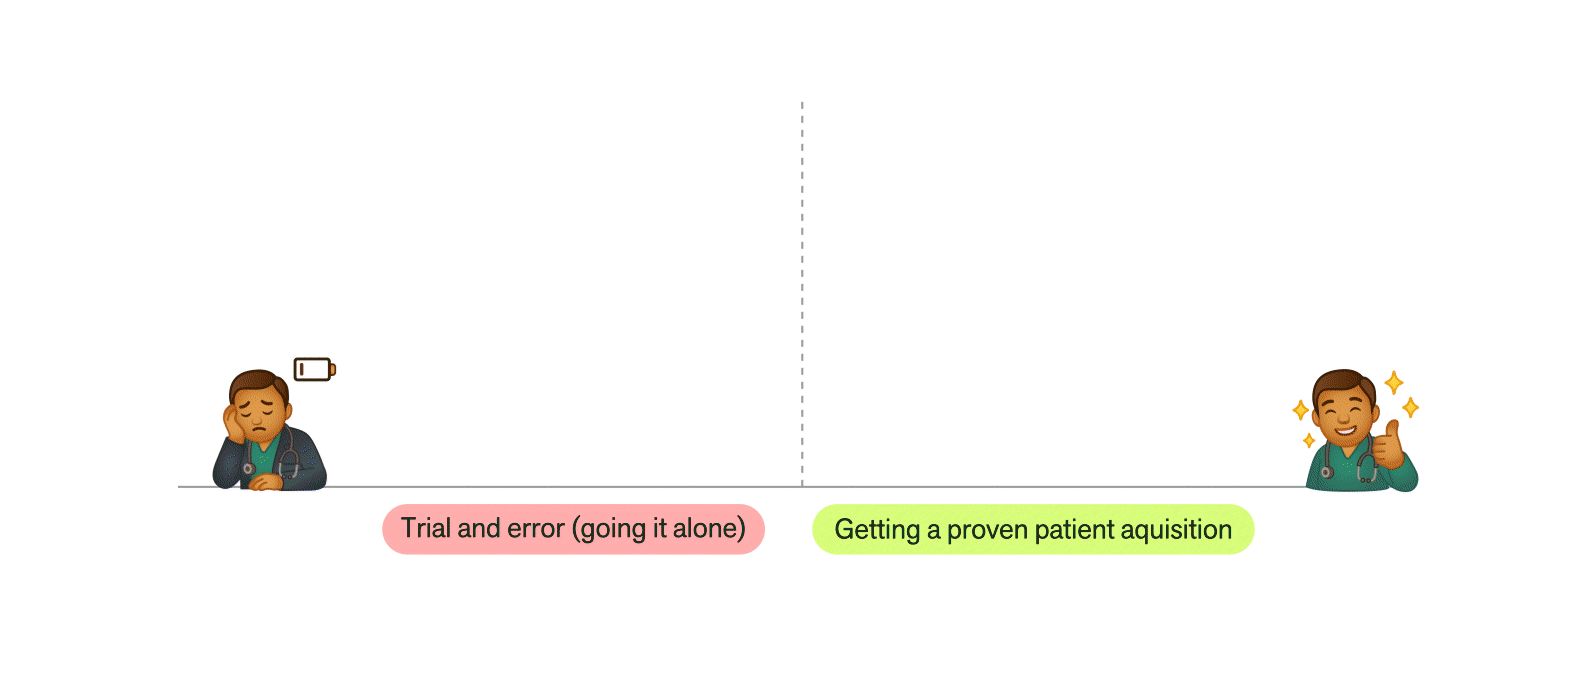Click the happy thumbs-up doctor emoji
This screenshot has width=1573, height=700.
click(x=1358, y=433)
